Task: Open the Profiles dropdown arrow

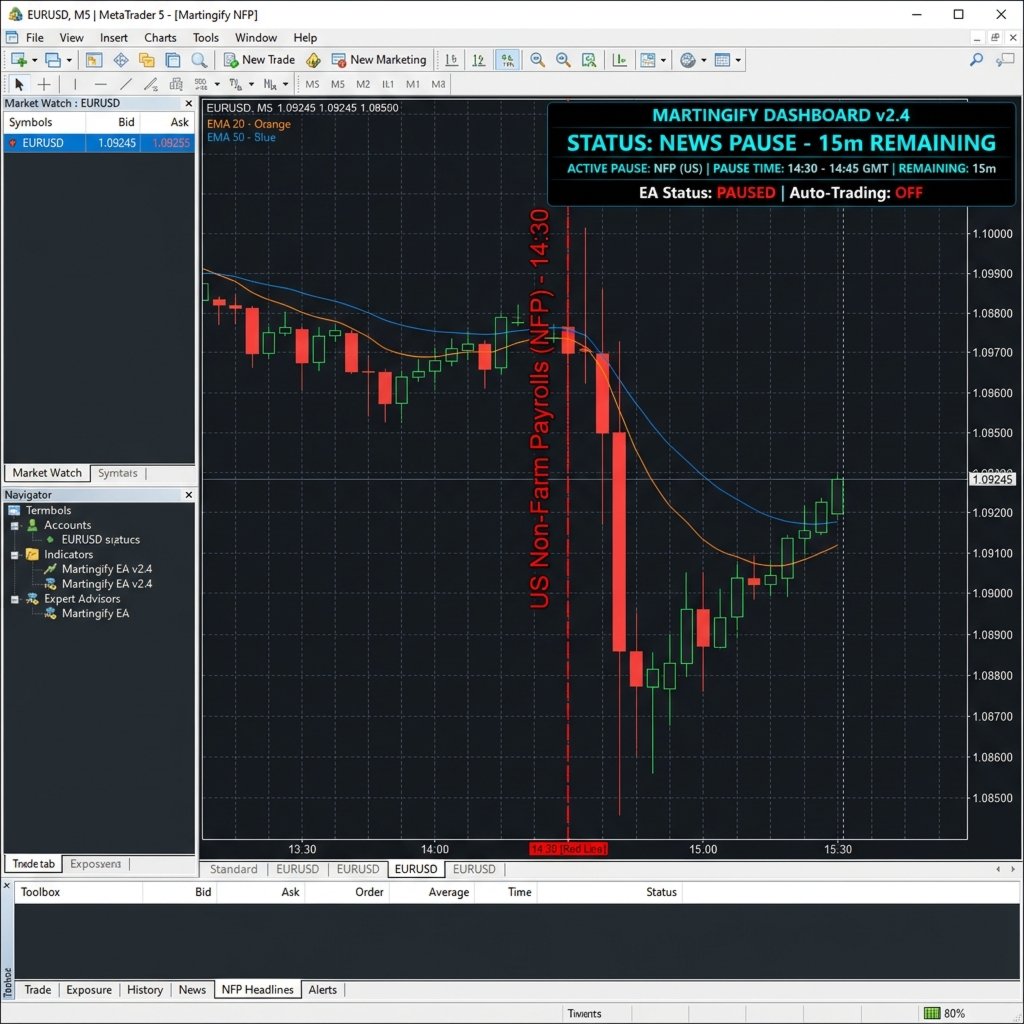Action: [69, 60]
